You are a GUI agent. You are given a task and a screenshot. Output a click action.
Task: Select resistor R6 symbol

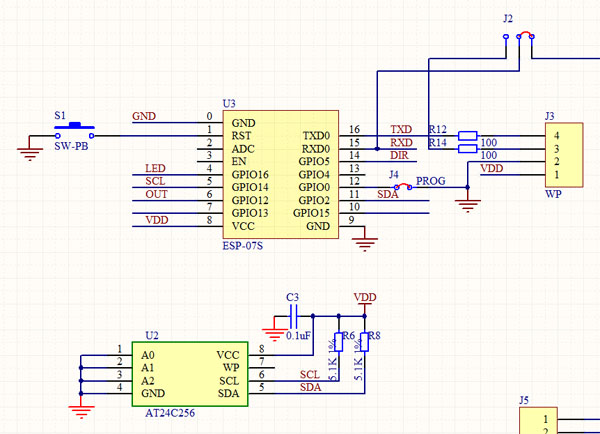coord(339,342)
